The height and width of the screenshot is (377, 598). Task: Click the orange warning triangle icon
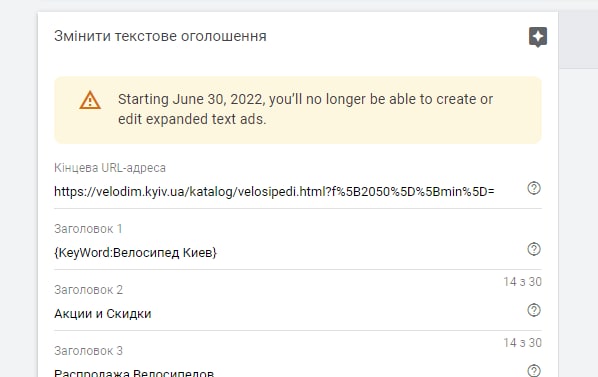(90, 100)
